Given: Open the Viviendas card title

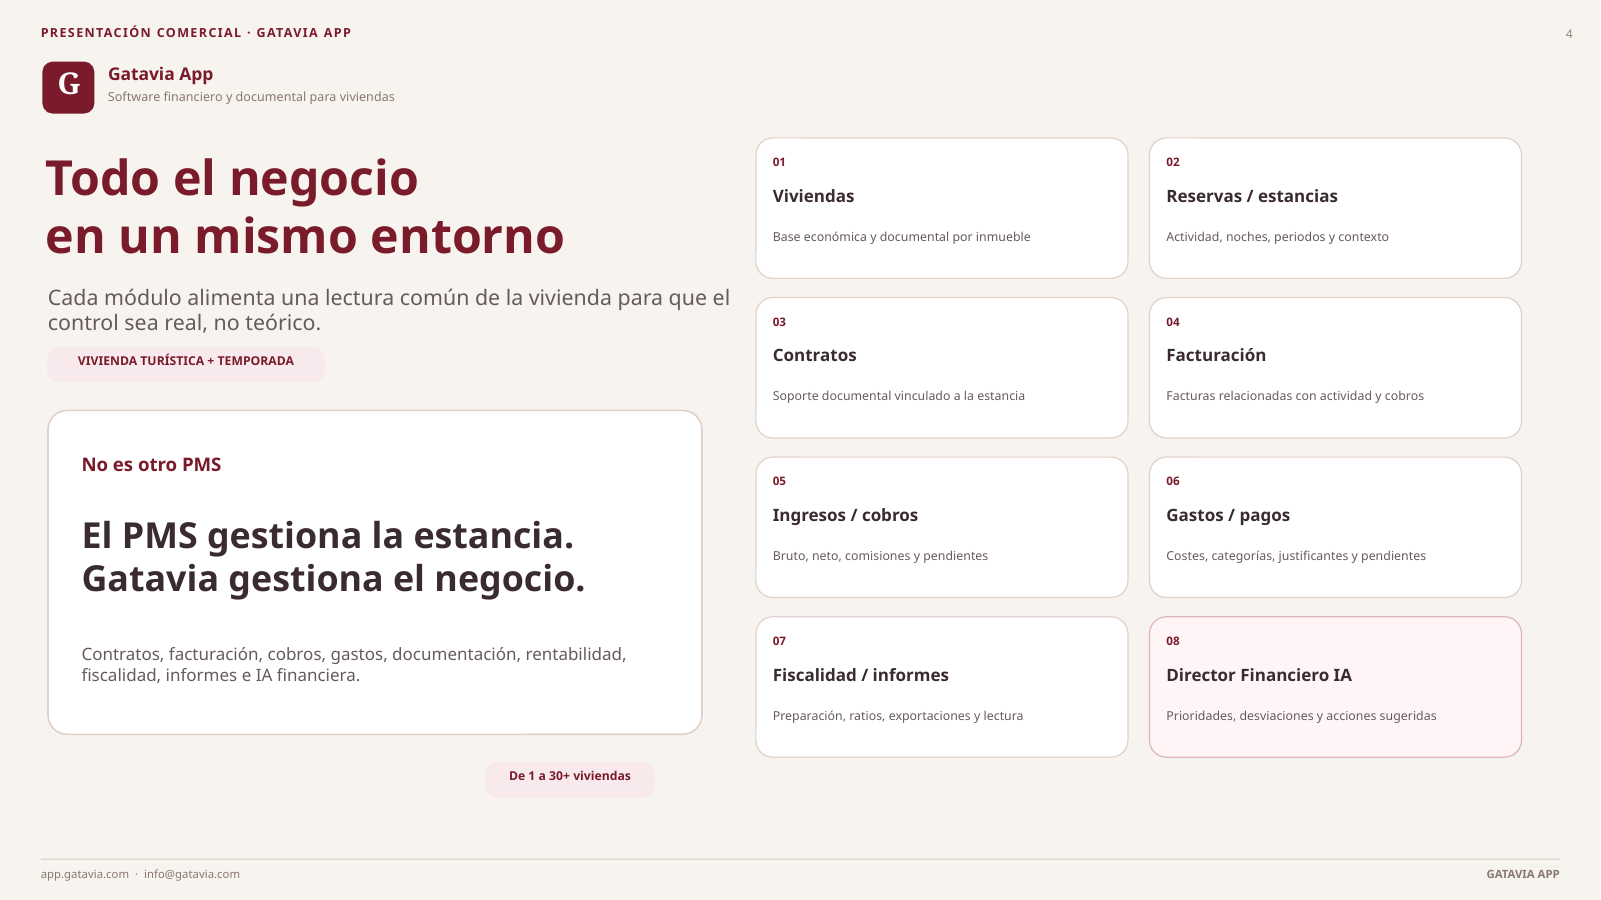Looking at the screenshot, I should click(x=813, y=197).
